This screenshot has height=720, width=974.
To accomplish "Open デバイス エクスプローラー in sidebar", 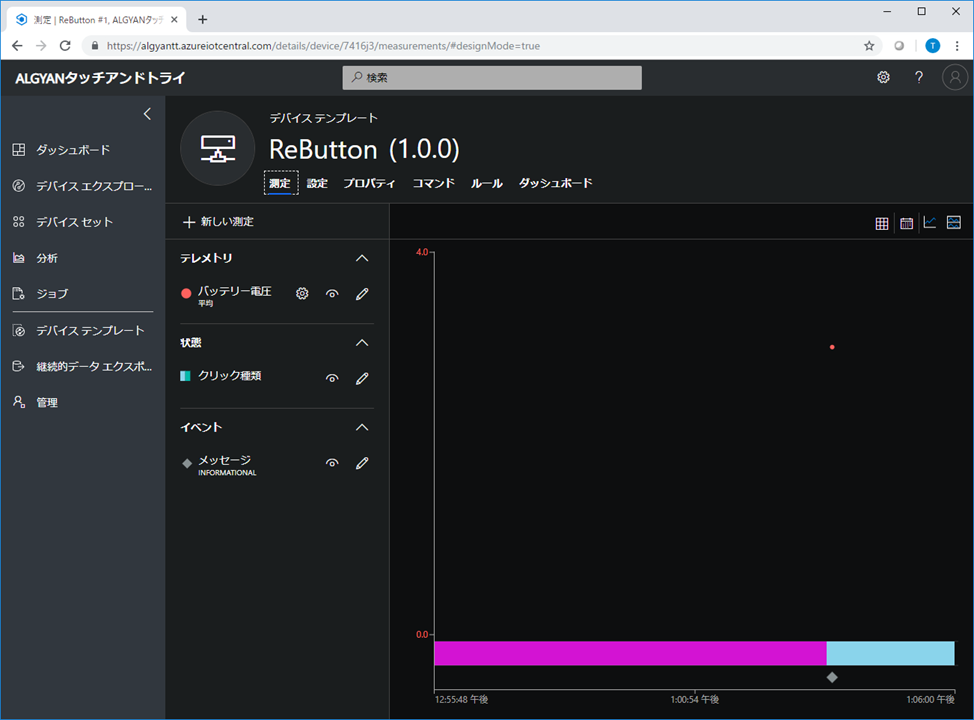I will click(x=82, y=186).
